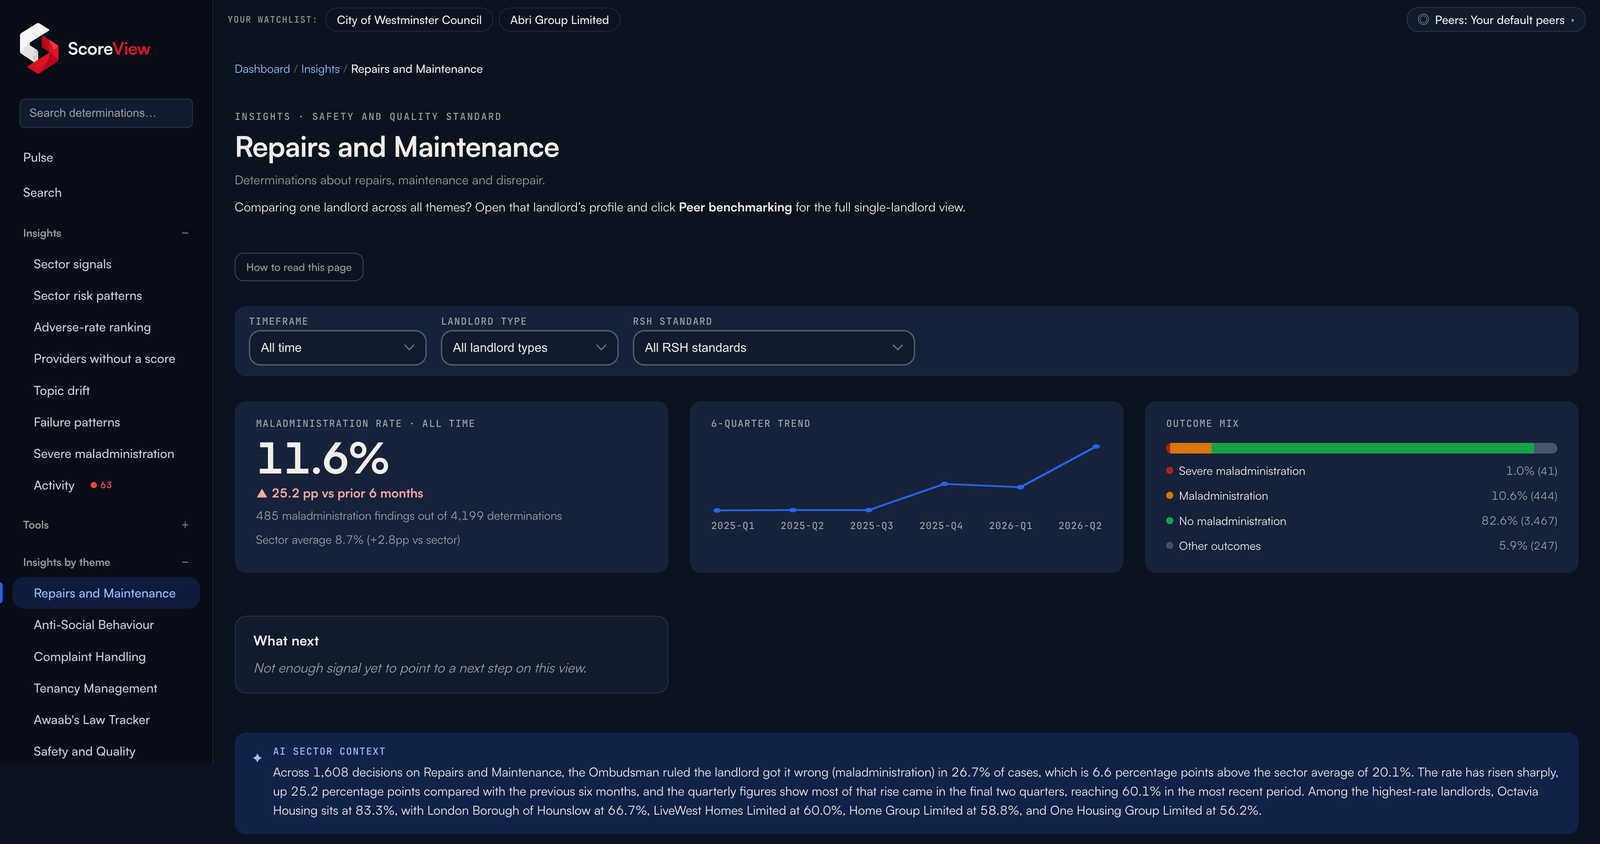
Task: Follow the Dashboard breadcrumb link
Action: coord(262,69)
